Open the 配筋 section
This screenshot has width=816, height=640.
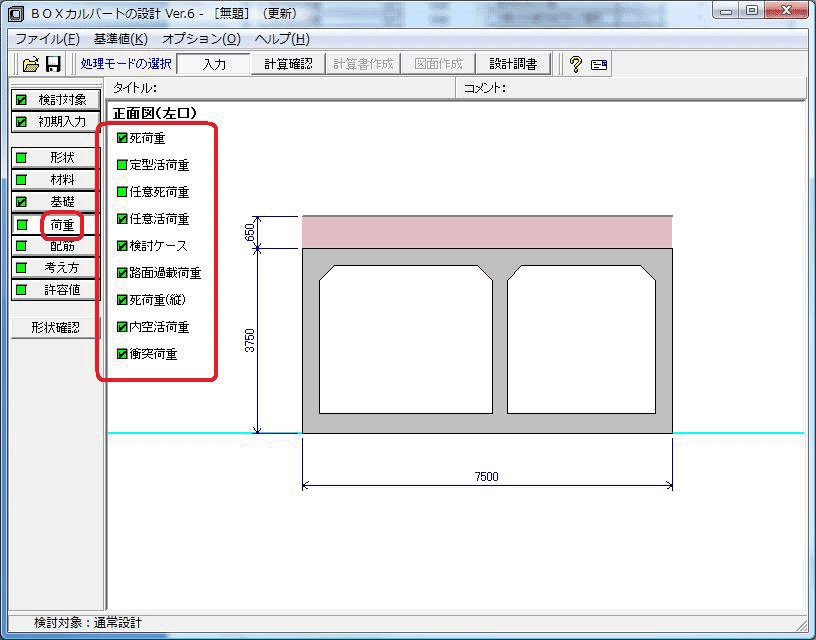click(55, 246)
